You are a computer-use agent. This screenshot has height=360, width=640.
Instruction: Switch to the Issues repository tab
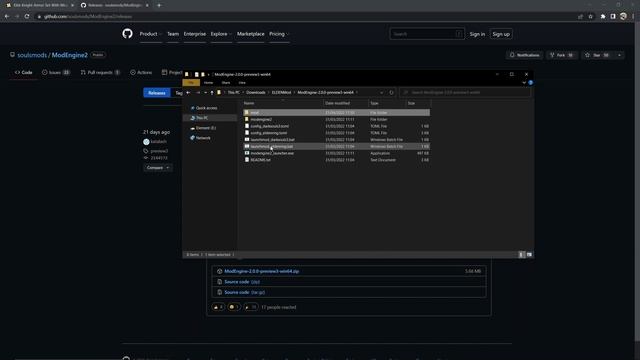point(56,72)
